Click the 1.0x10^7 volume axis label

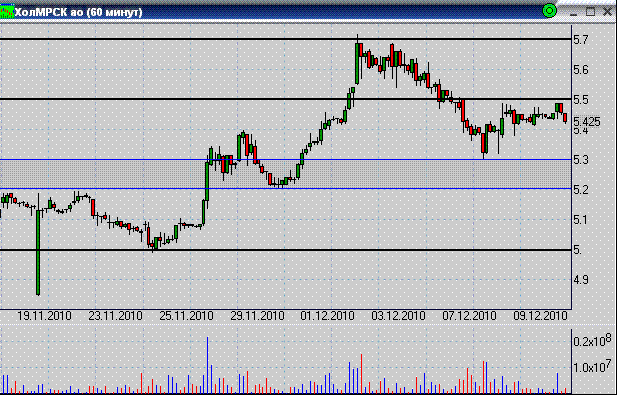592,366
